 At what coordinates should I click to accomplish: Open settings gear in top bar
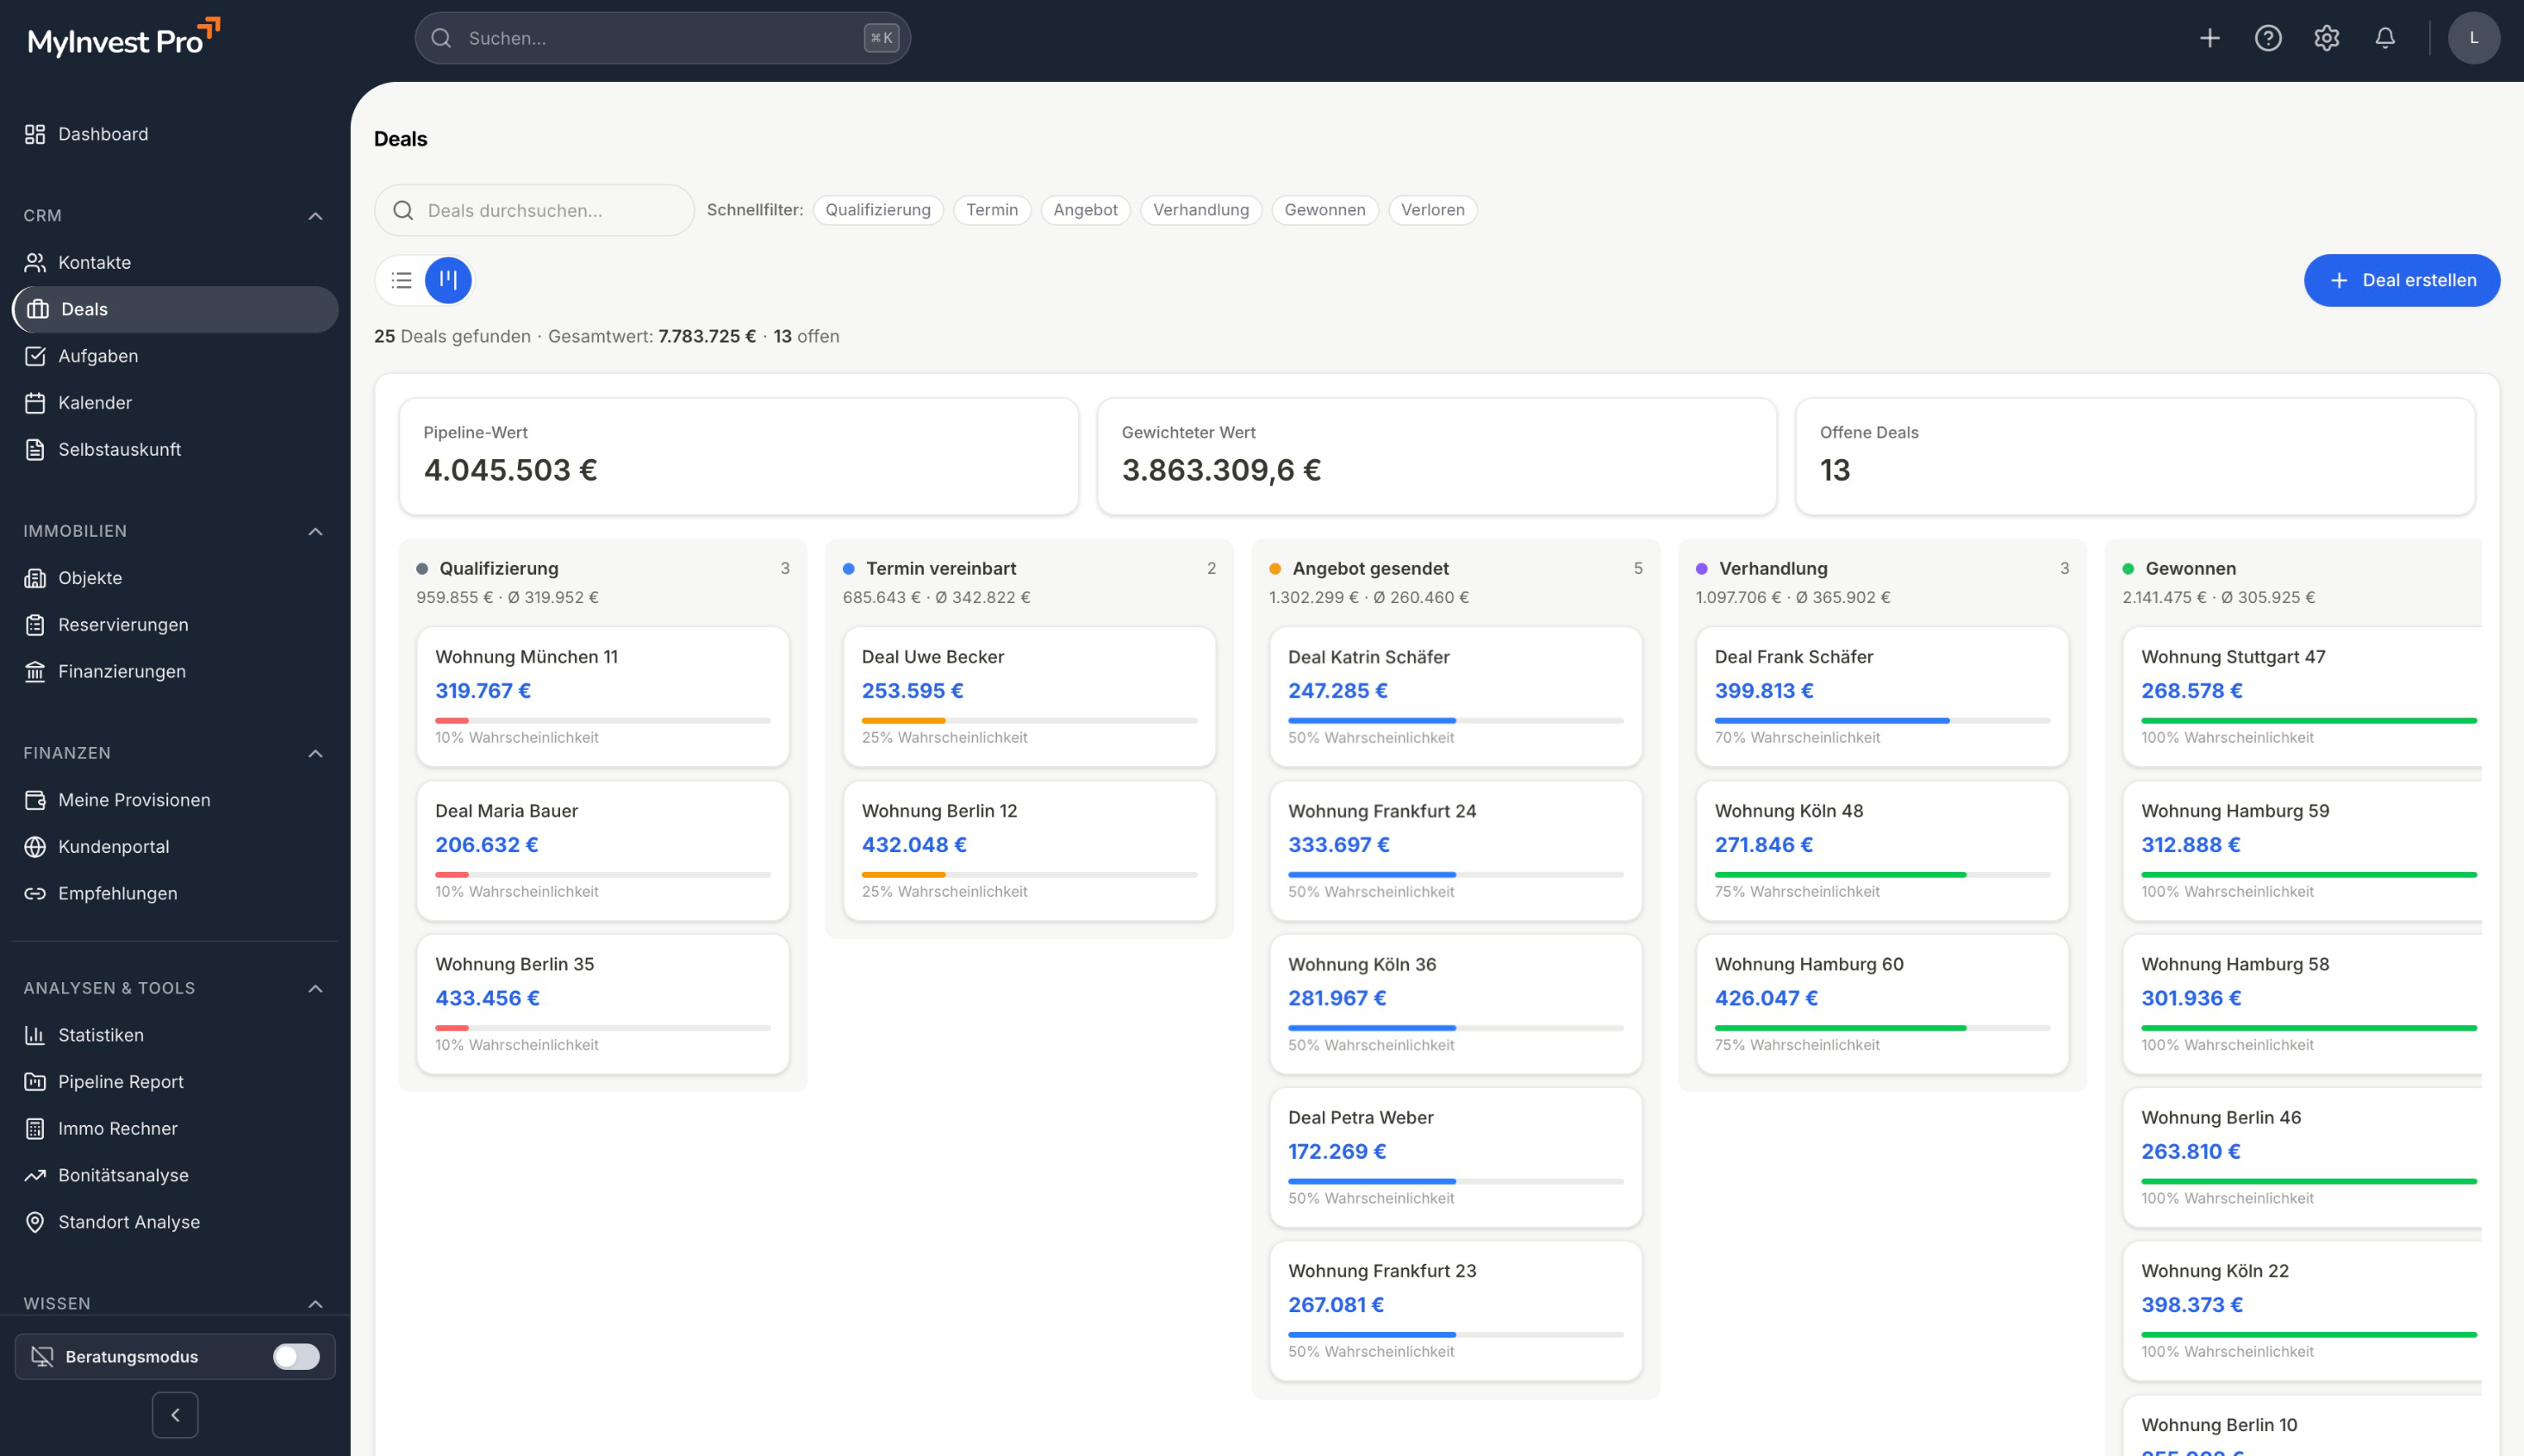(x=2326, y=38)
